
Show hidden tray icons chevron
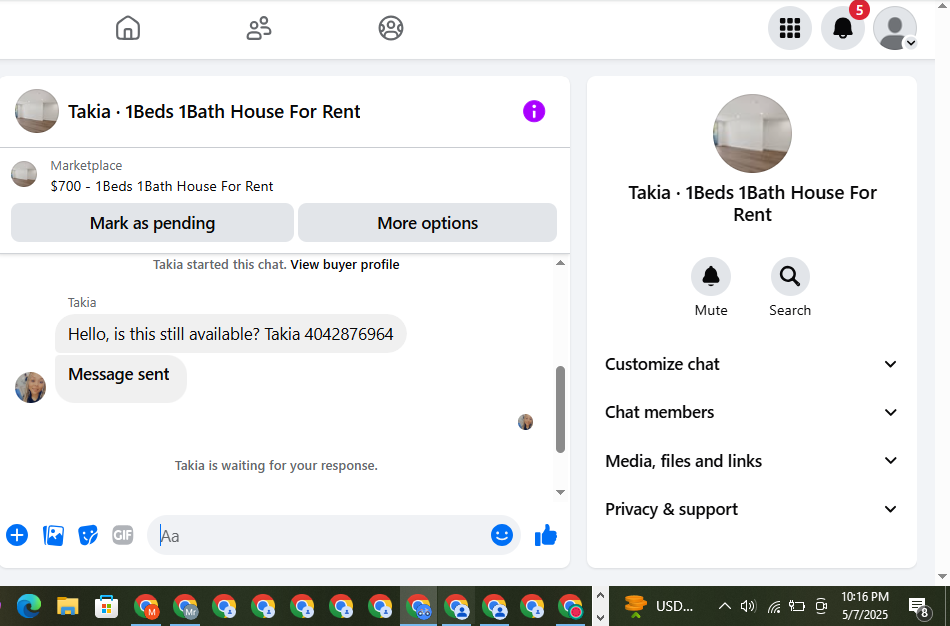click(725, 606)
